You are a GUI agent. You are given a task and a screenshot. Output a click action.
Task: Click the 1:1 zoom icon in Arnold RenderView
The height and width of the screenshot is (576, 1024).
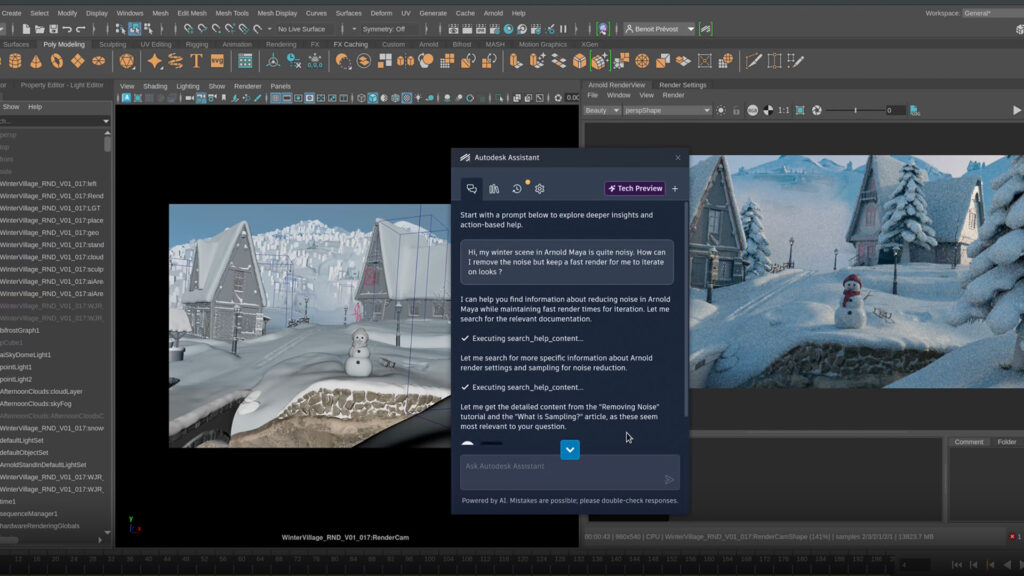pyautogui.click(x=783, y=110)
